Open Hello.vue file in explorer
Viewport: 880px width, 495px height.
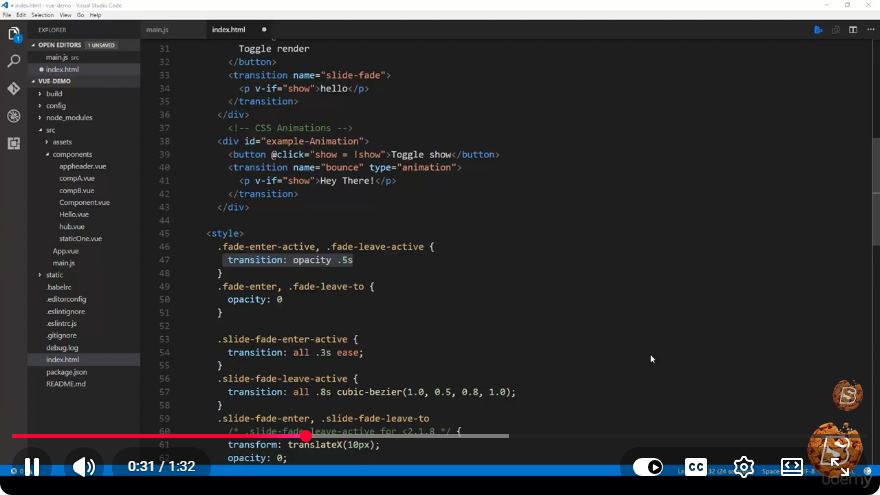click(x=74, y=214)
